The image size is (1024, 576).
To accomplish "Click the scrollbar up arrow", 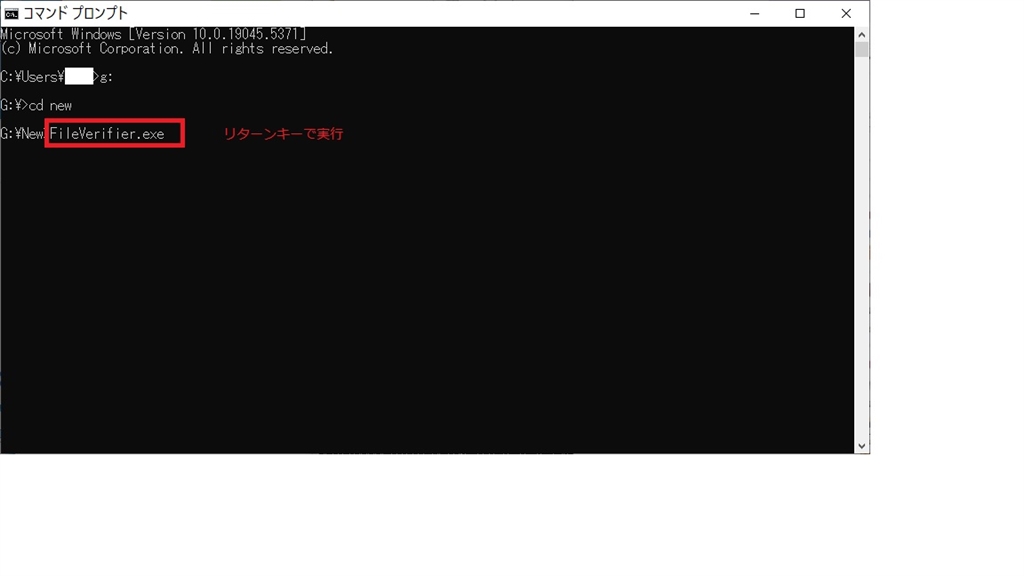I will [x=861, y=35].
